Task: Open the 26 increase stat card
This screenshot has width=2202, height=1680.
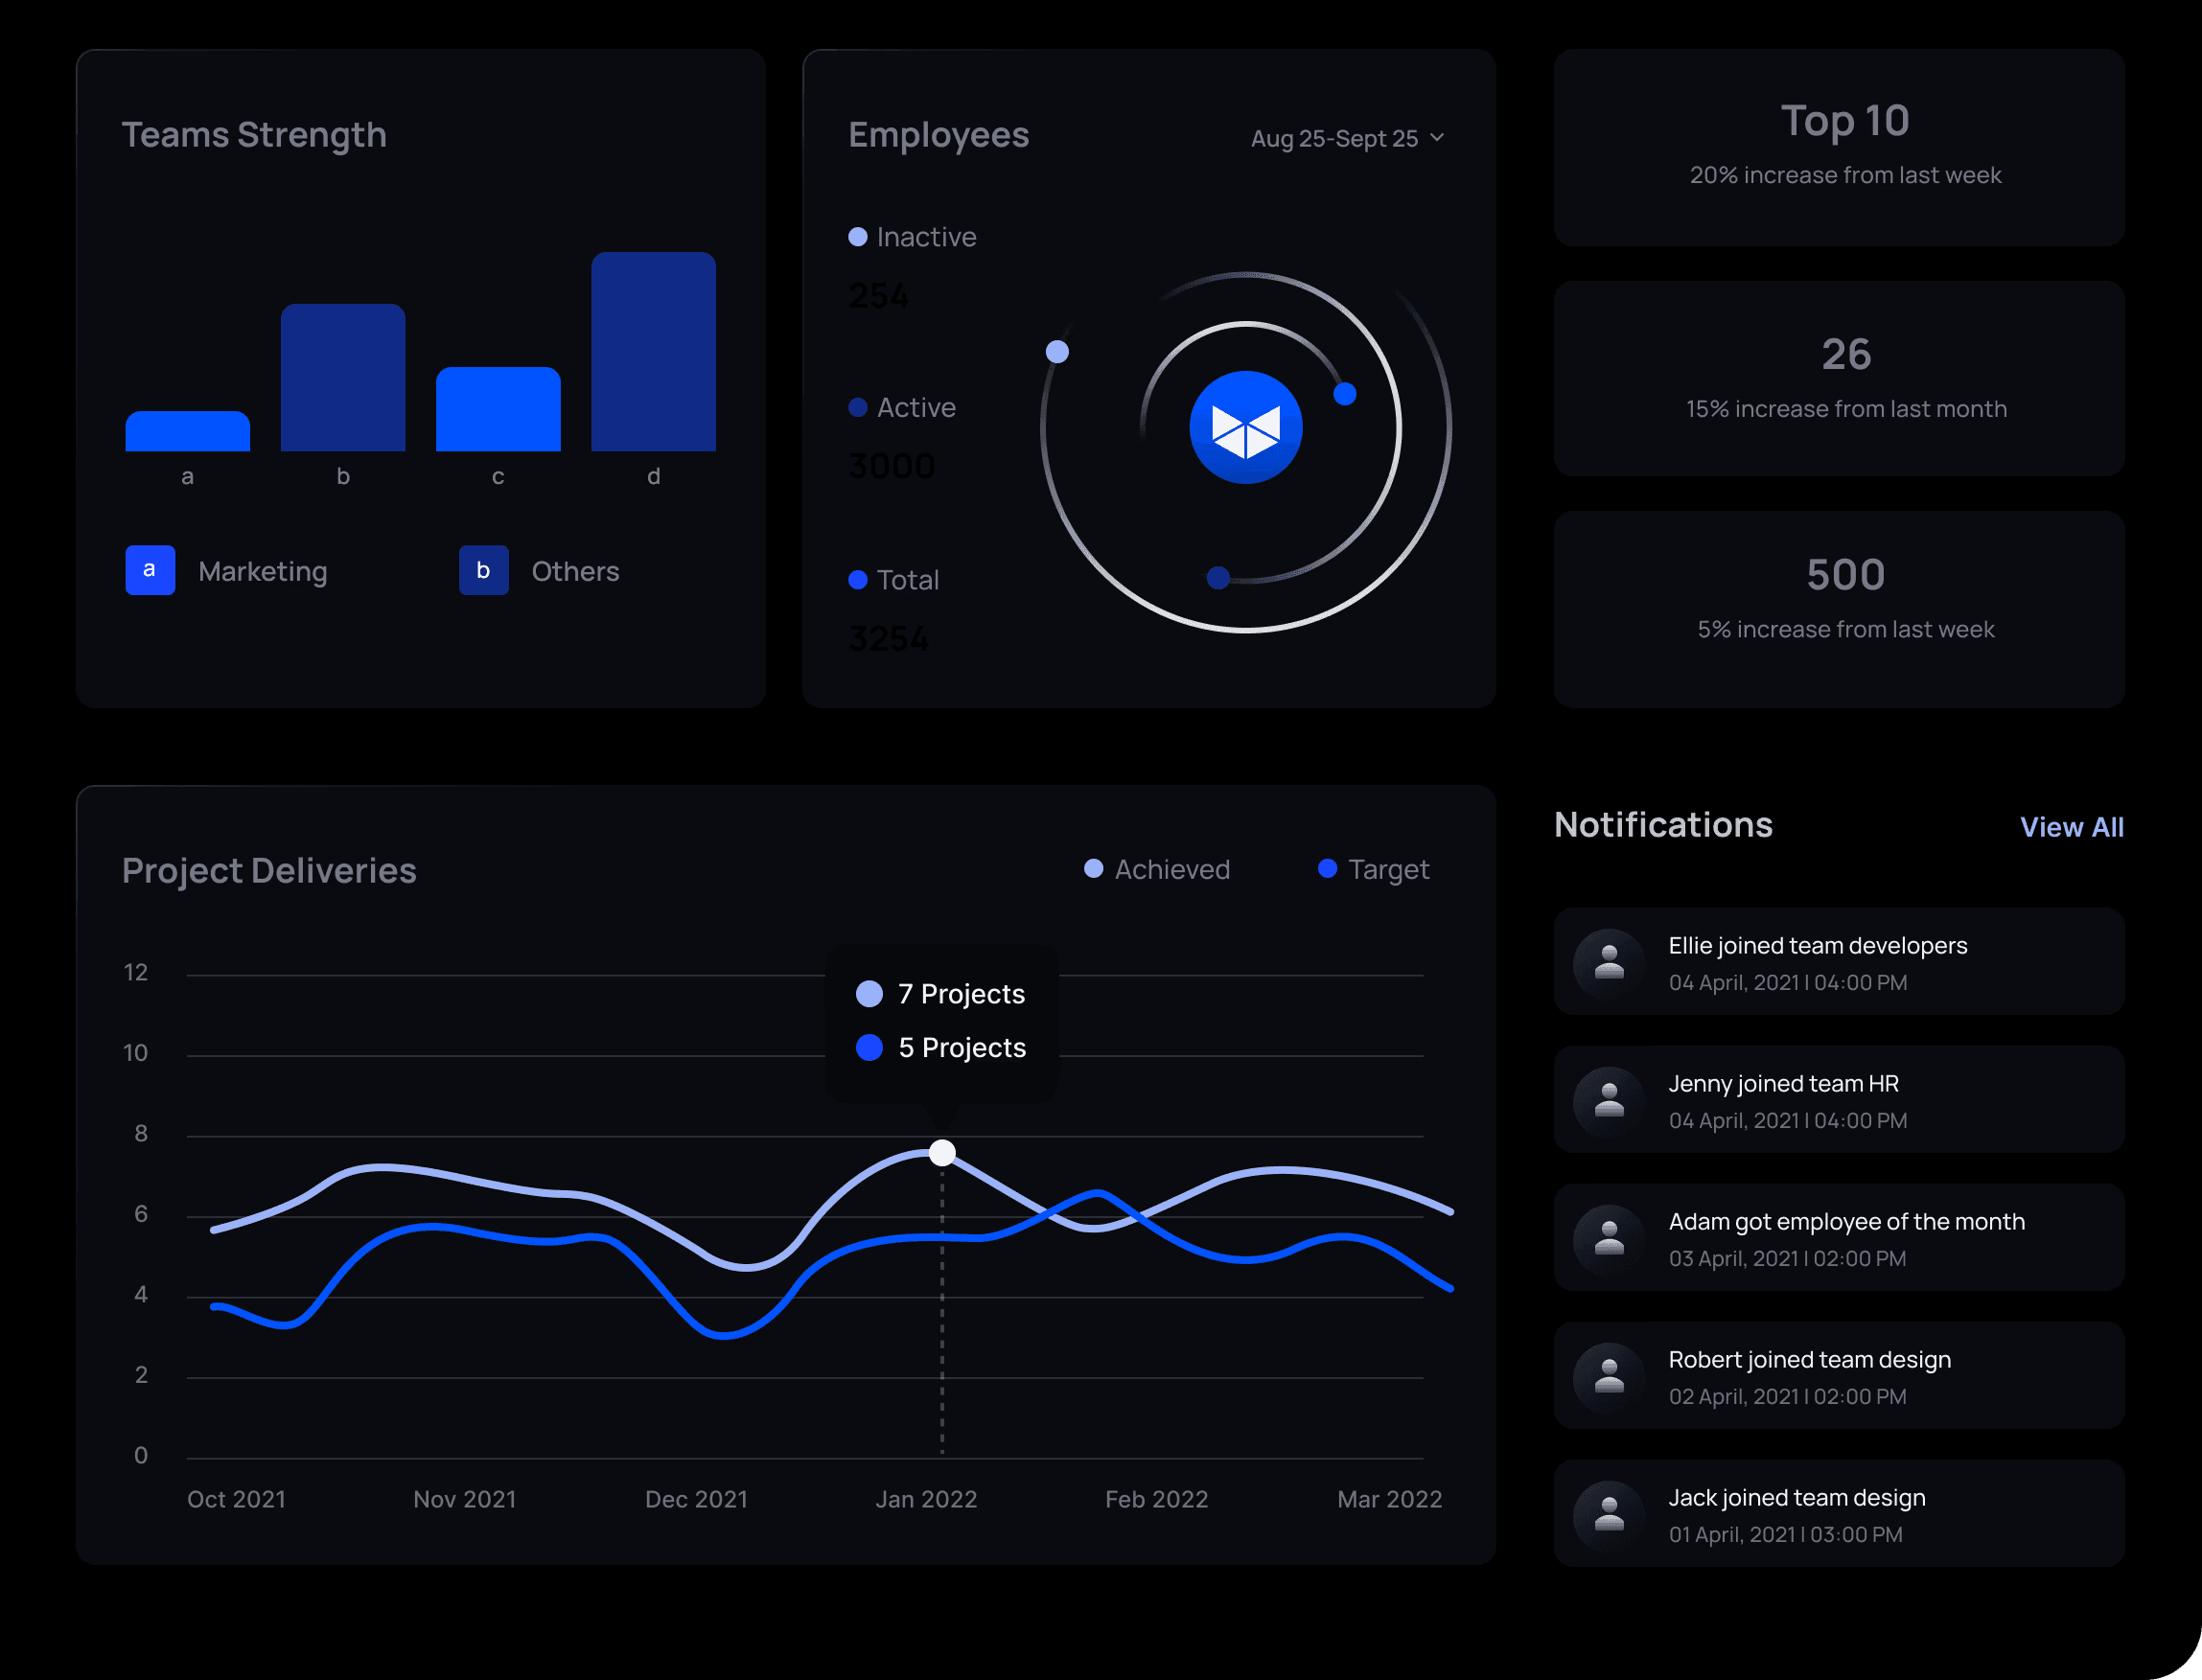Action: coord(1838,378)
